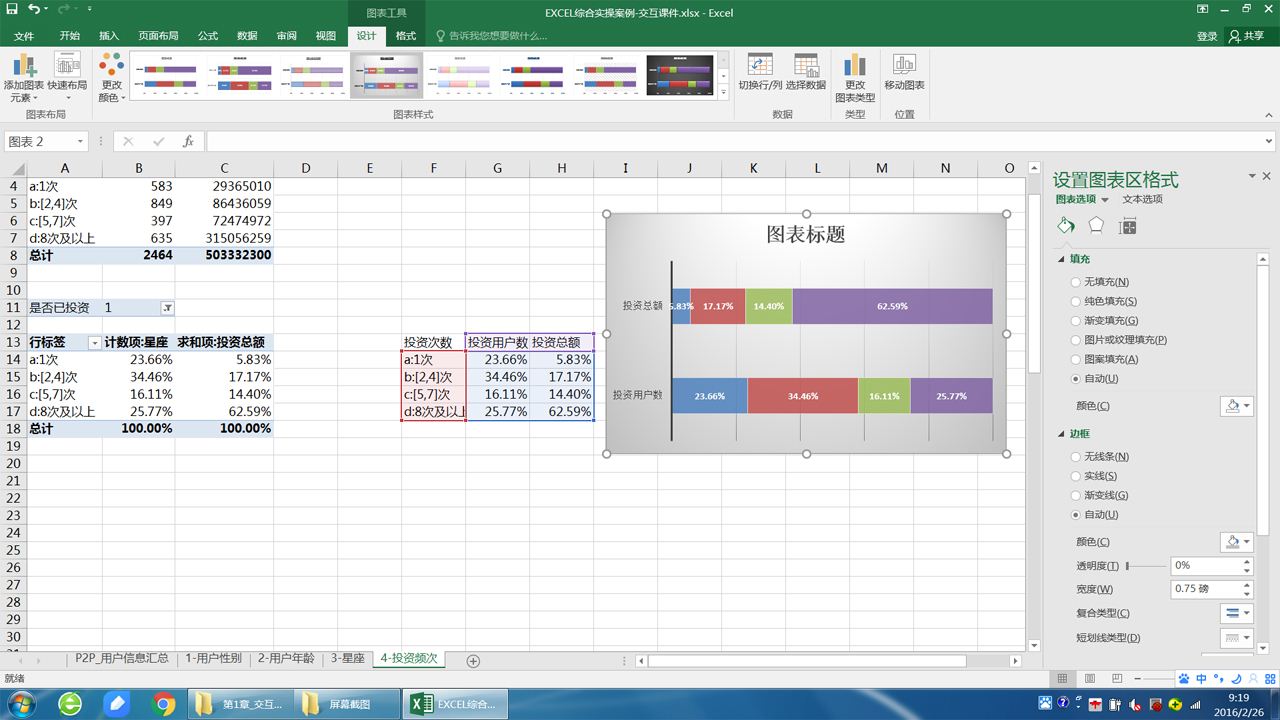The height and width of the screenshot is (720, 1280).
Task: Collapse the 填充 (Fill) section
Action: (x=1061, y=260)
